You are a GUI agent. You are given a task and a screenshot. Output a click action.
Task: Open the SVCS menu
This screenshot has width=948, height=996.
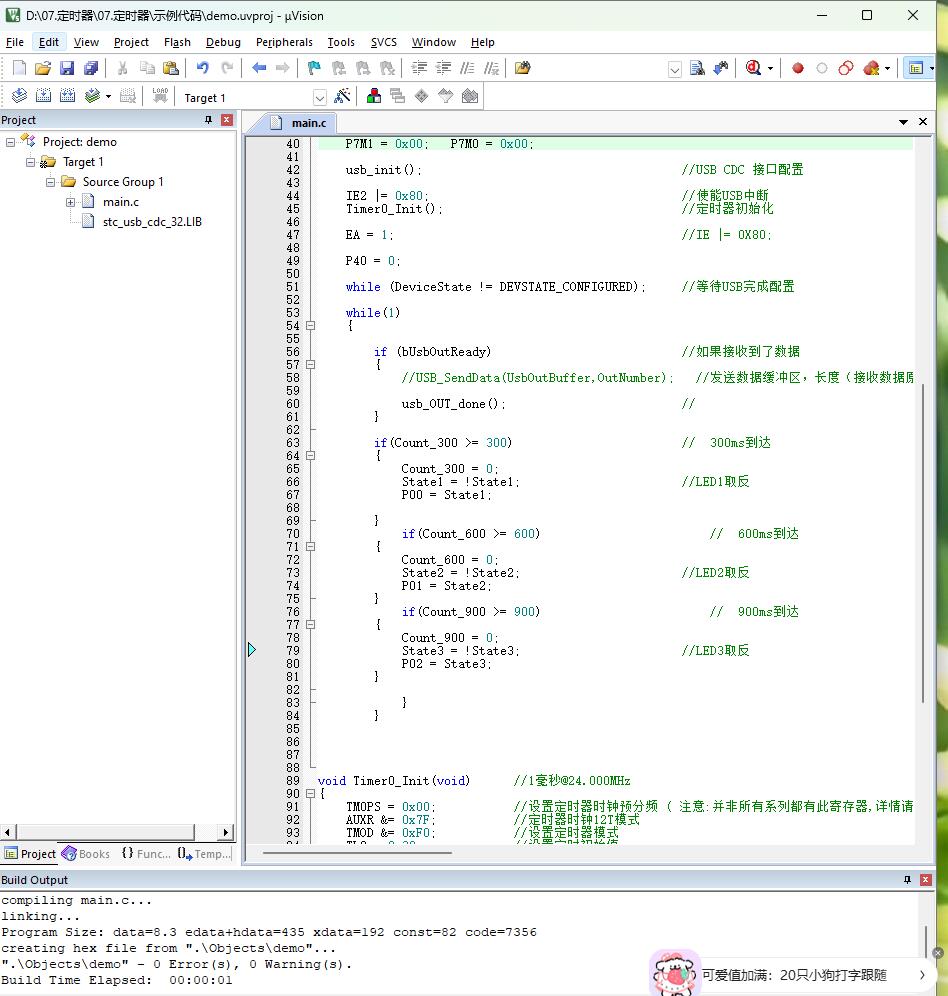pos(383,42)
